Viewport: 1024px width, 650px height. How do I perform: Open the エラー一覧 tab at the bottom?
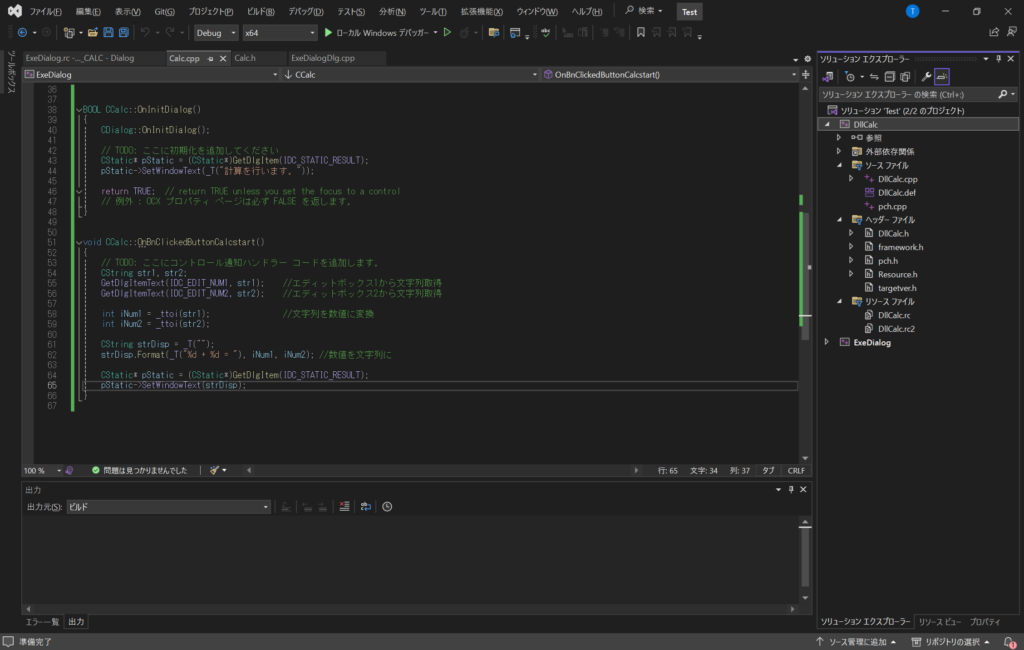click(43, 621)
